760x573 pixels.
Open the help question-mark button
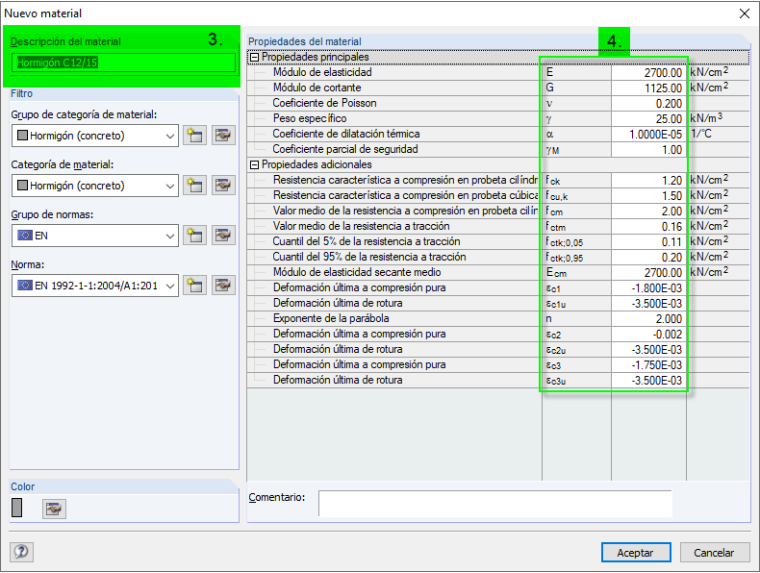[21, 552]
